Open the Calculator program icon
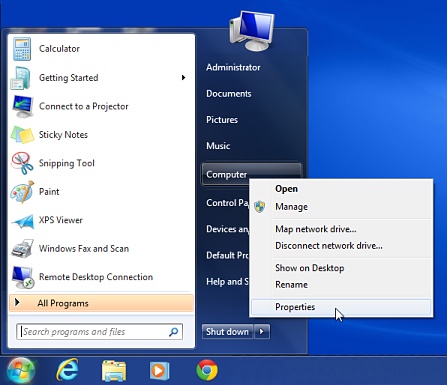This screenshot has width=447, height=385. point(22,49)
